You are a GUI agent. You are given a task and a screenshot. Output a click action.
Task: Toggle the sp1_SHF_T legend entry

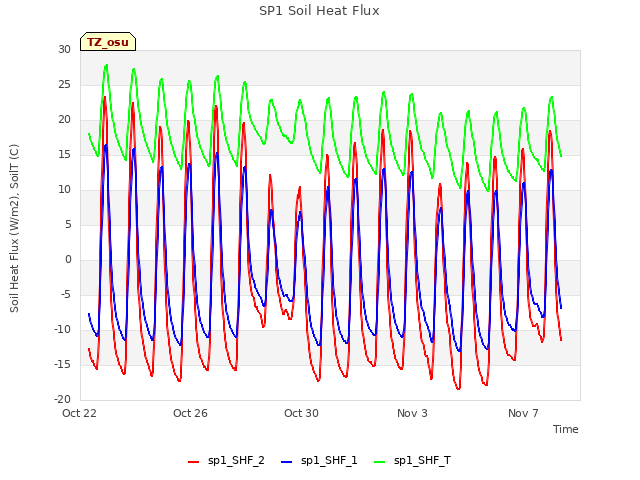pyautogui.click(x=412, y=461)
